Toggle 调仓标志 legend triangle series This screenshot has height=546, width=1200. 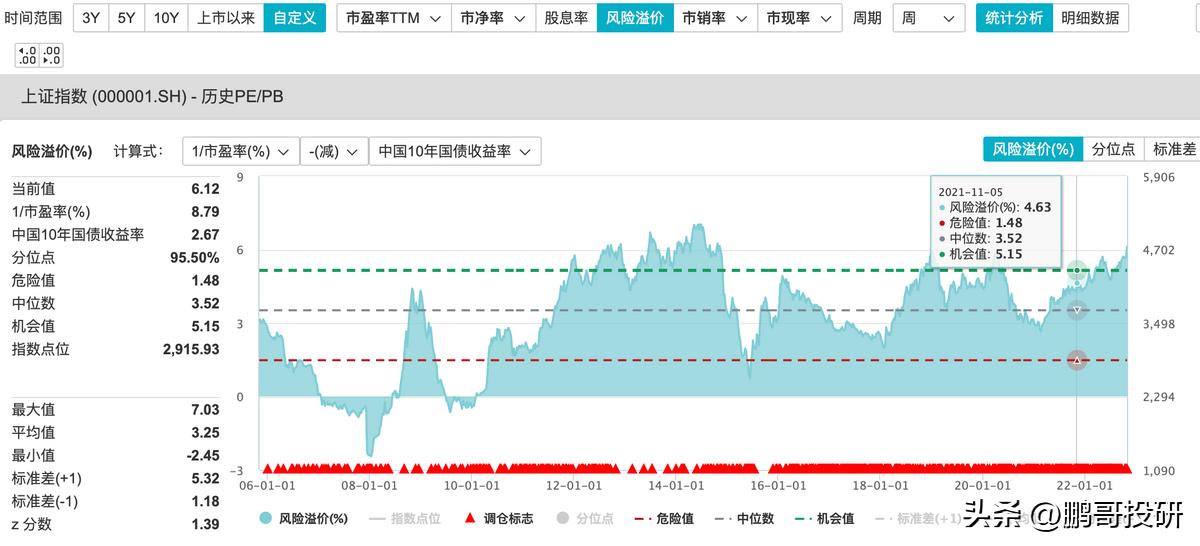tap(500, 519)
